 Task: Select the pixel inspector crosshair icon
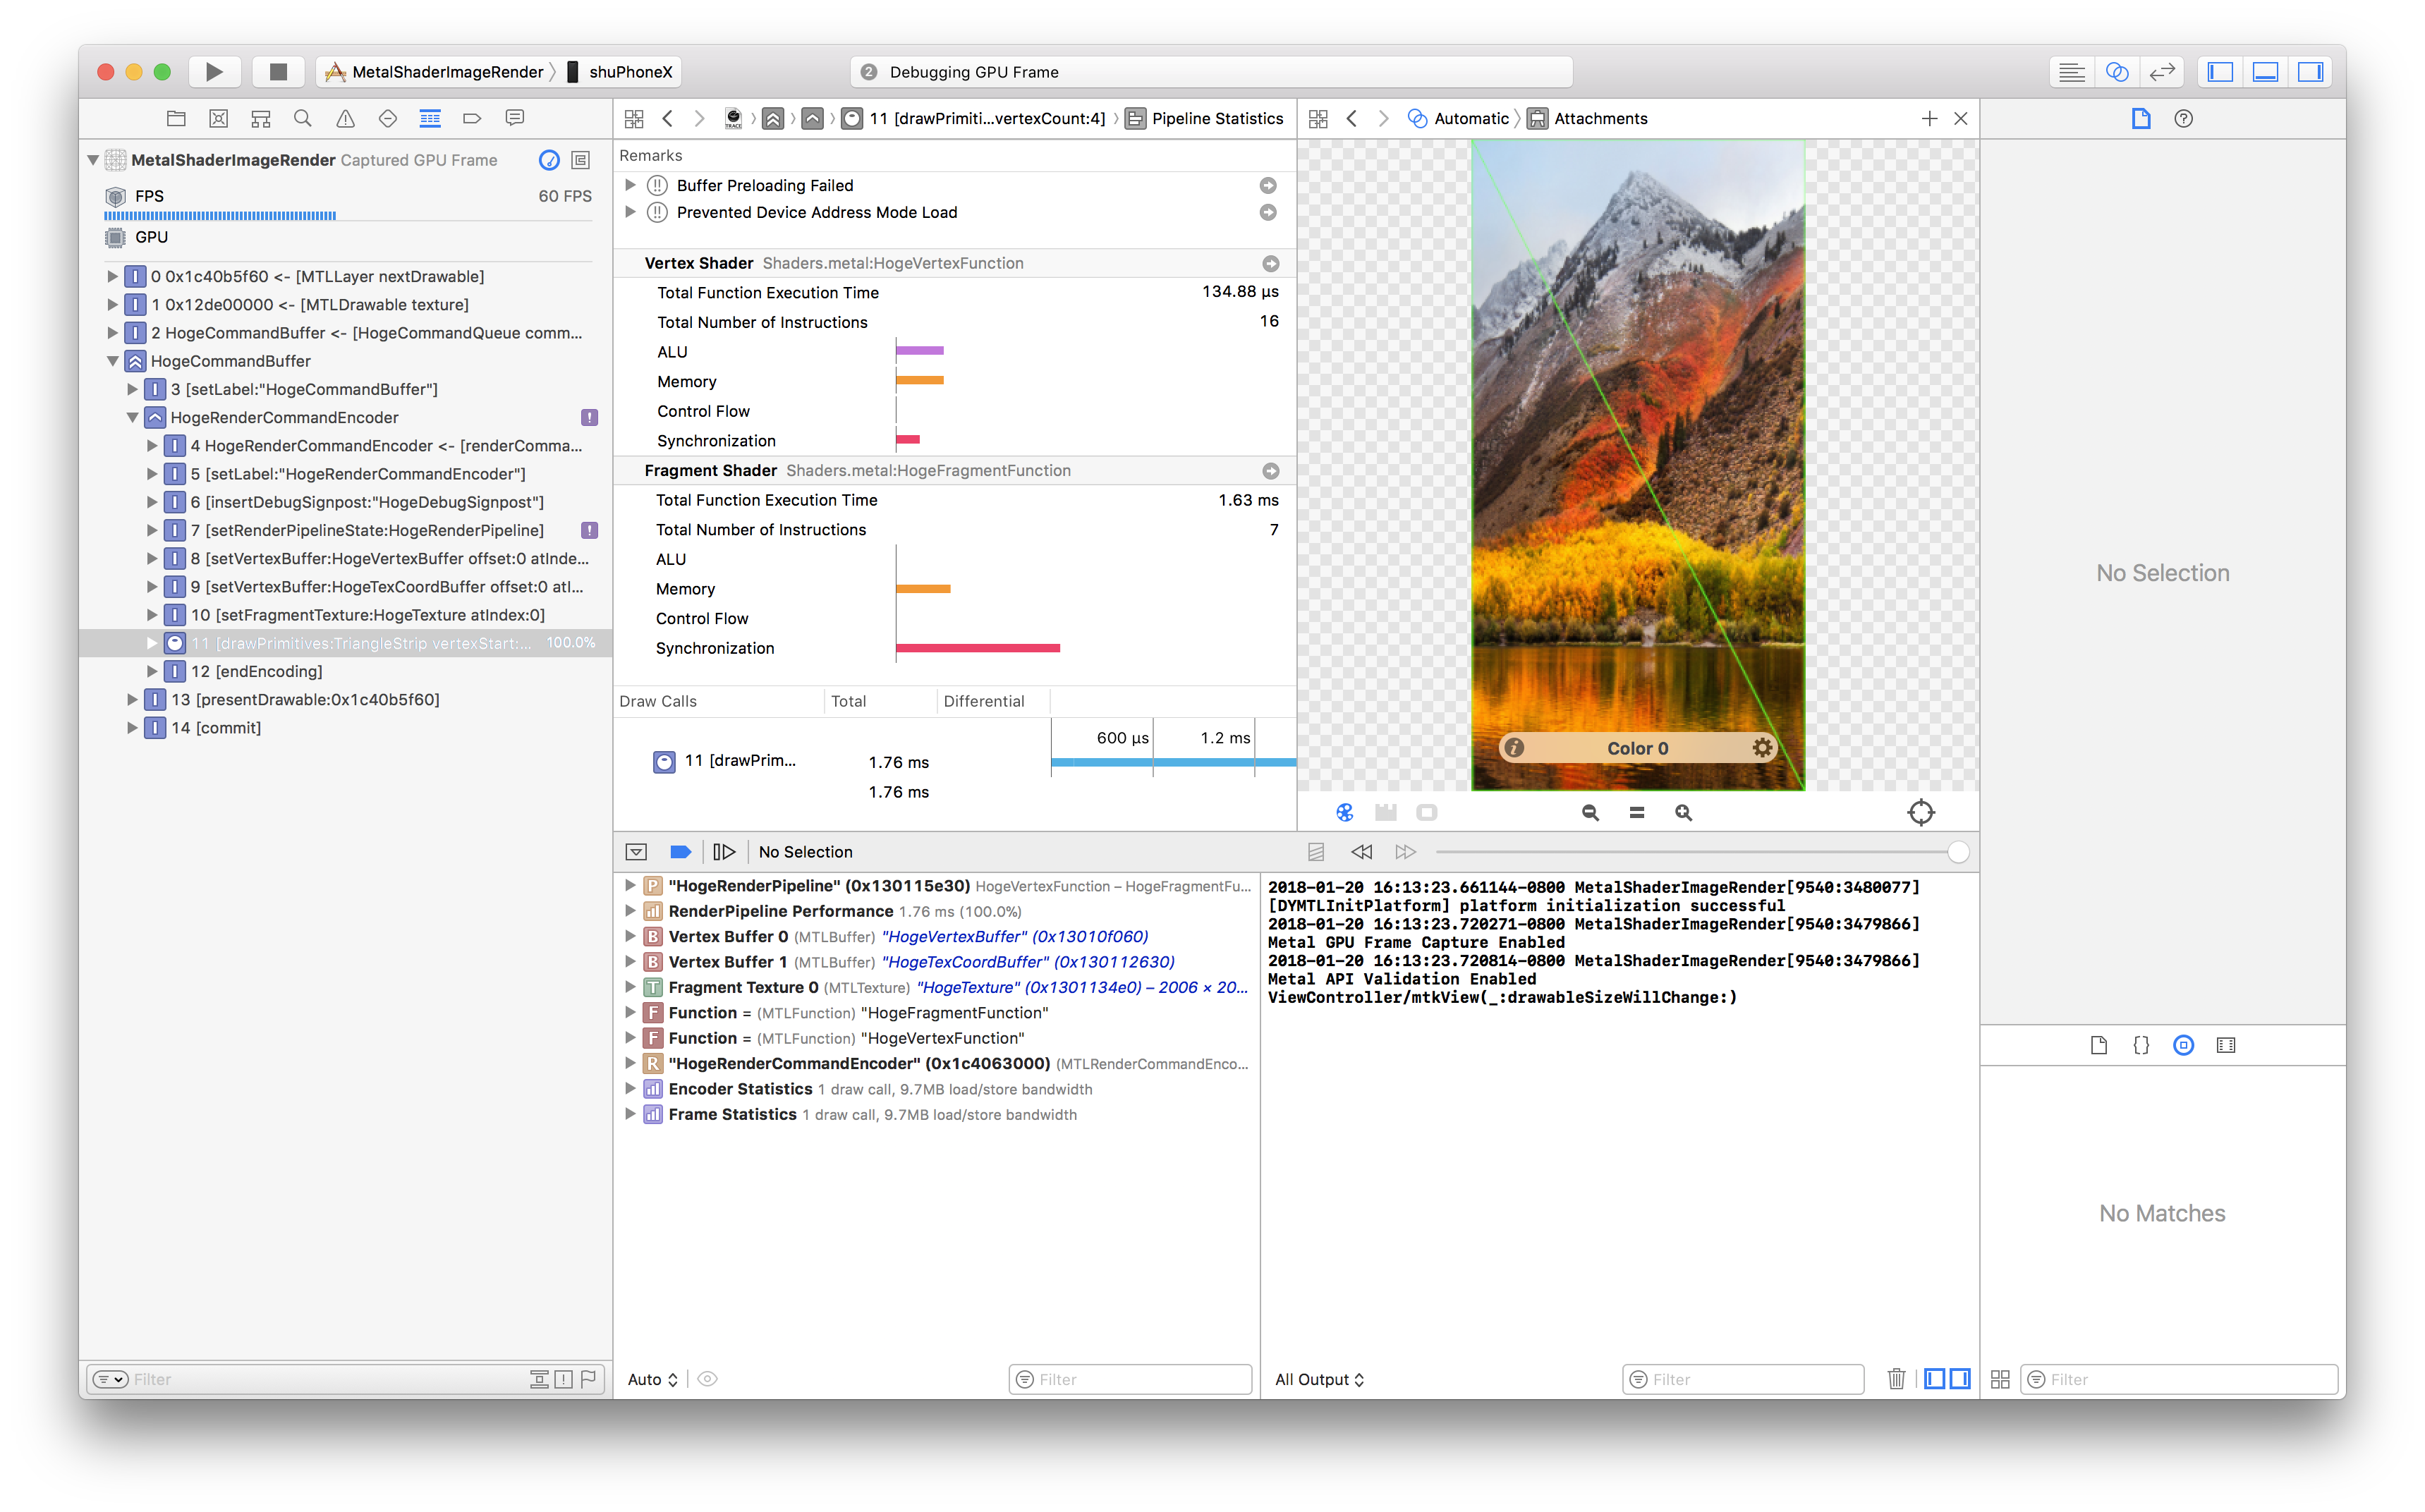pos(1922,812)
